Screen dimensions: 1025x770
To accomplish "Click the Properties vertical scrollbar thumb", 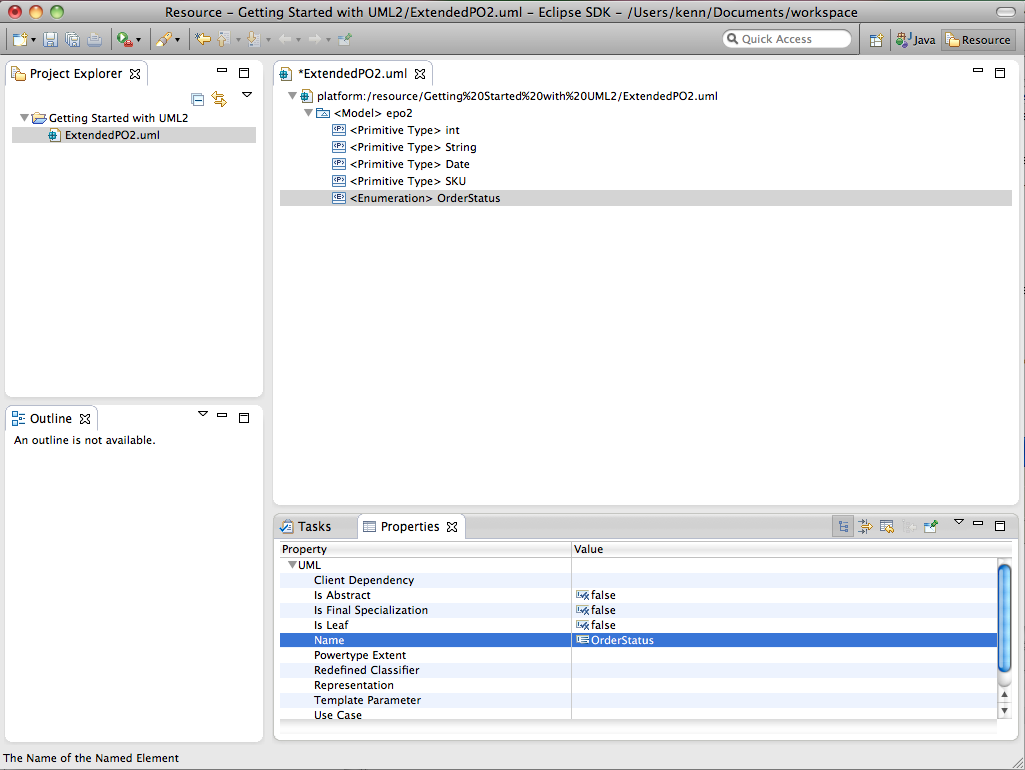I will click(1005, 618).
